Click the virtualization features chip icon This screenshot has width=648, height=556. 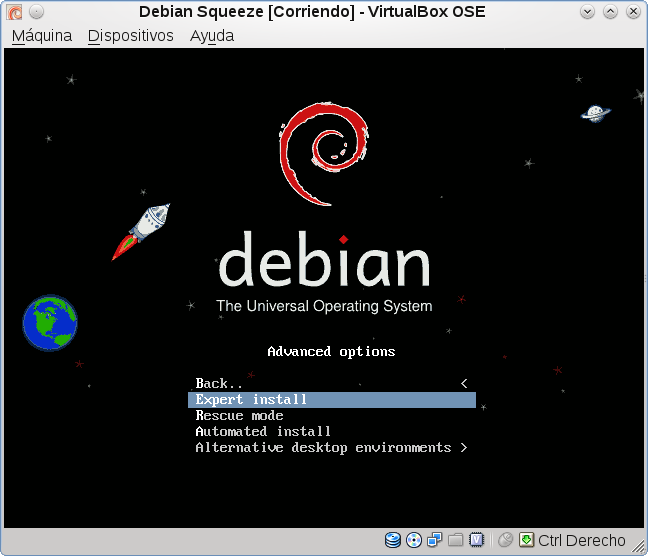(476, 540)
